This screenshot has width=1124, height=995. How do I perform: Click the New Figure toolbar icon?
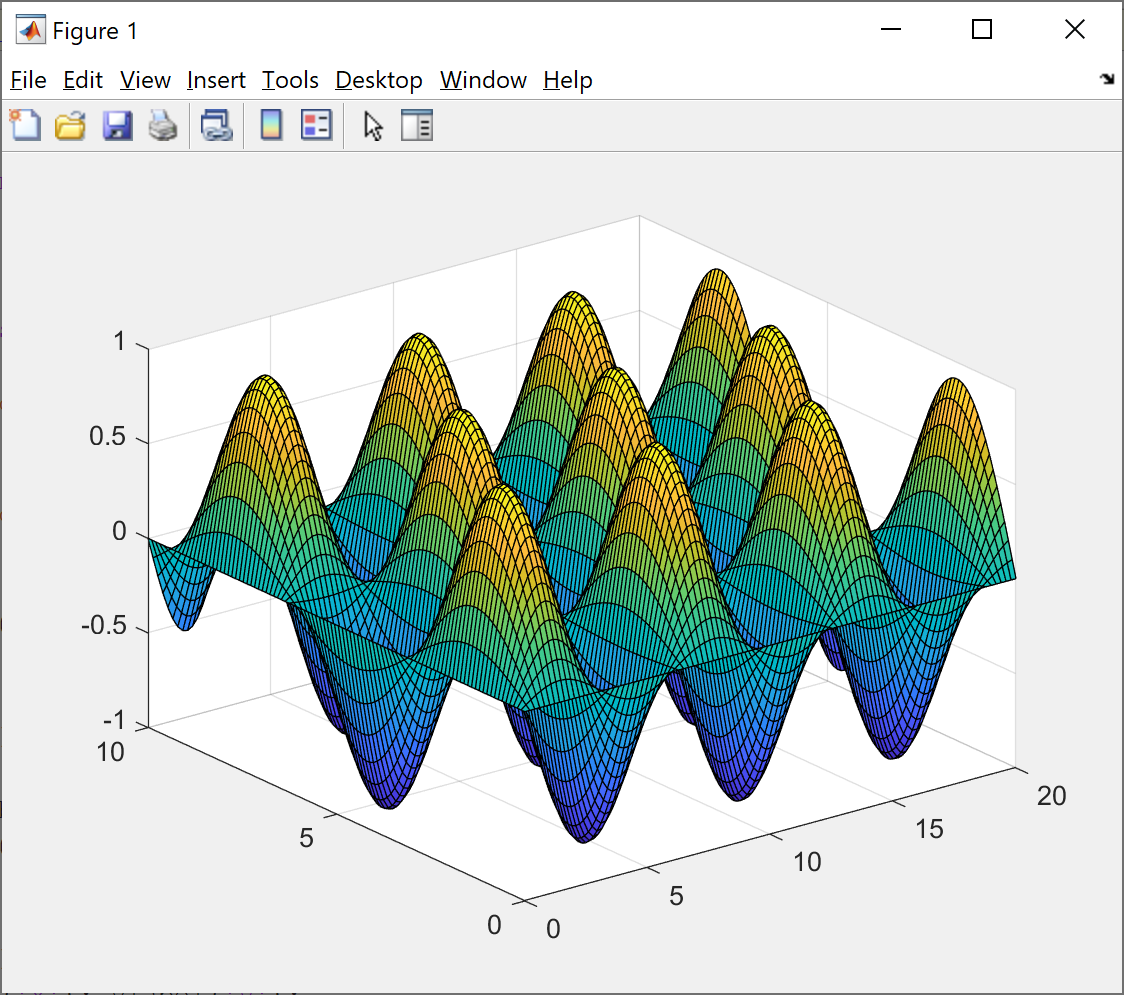click(25, 126)
